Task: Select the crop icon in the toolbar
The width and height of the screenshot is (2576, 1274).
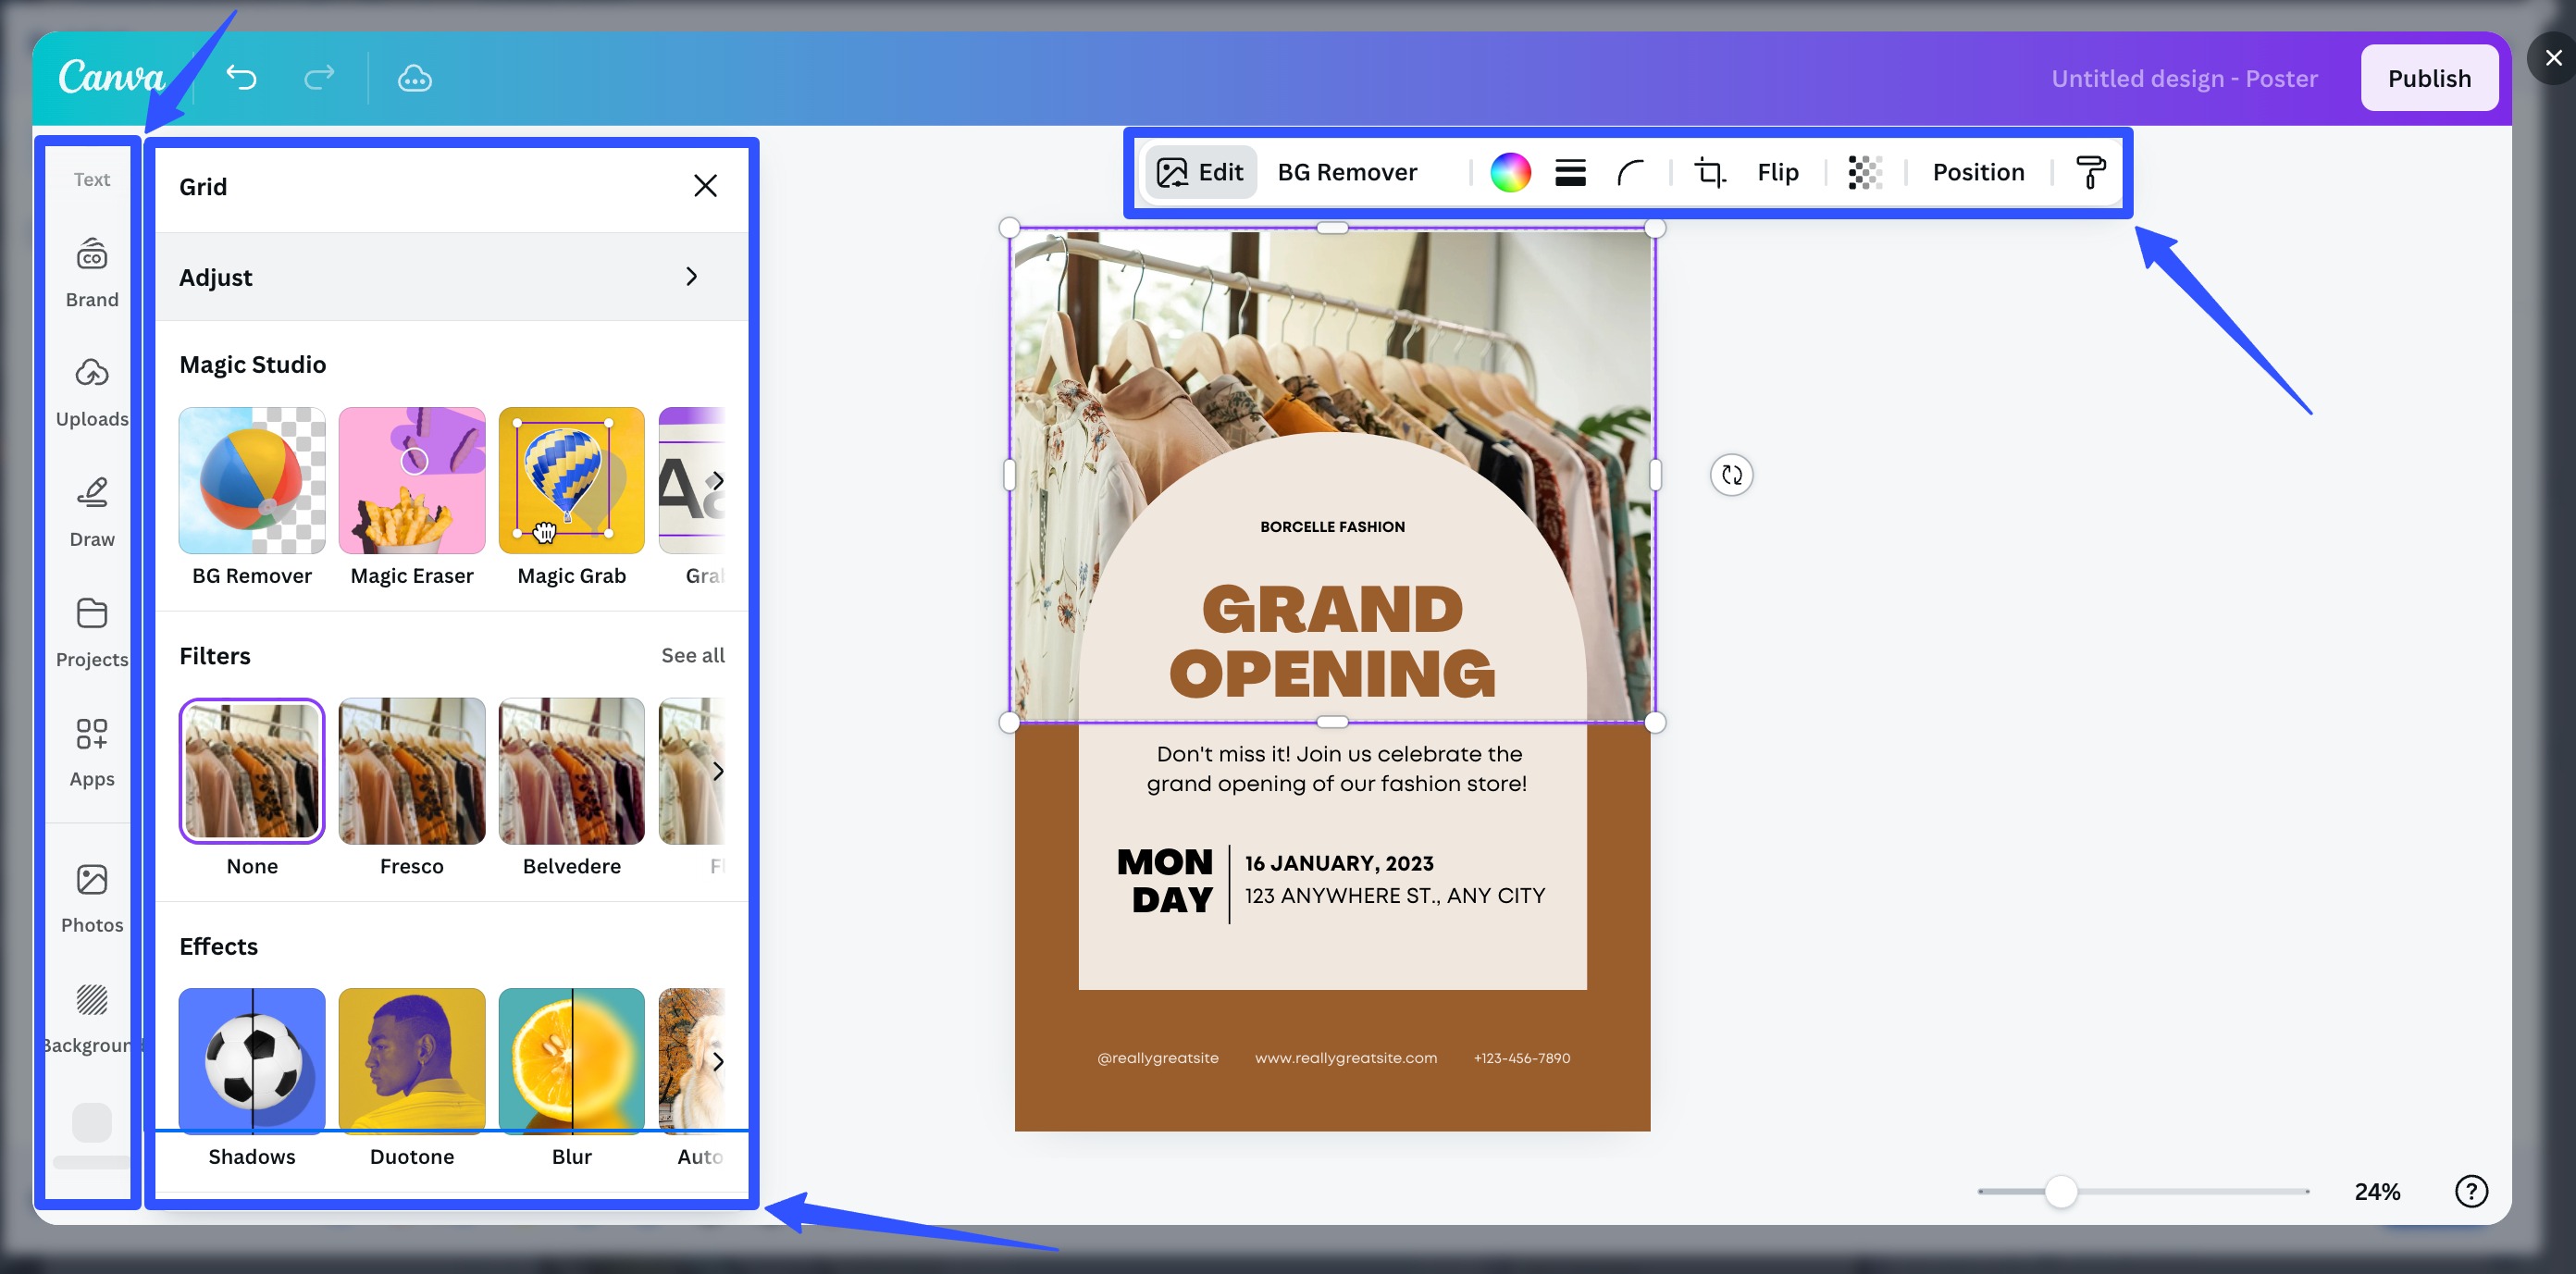Action: (x=1709, y=172)
